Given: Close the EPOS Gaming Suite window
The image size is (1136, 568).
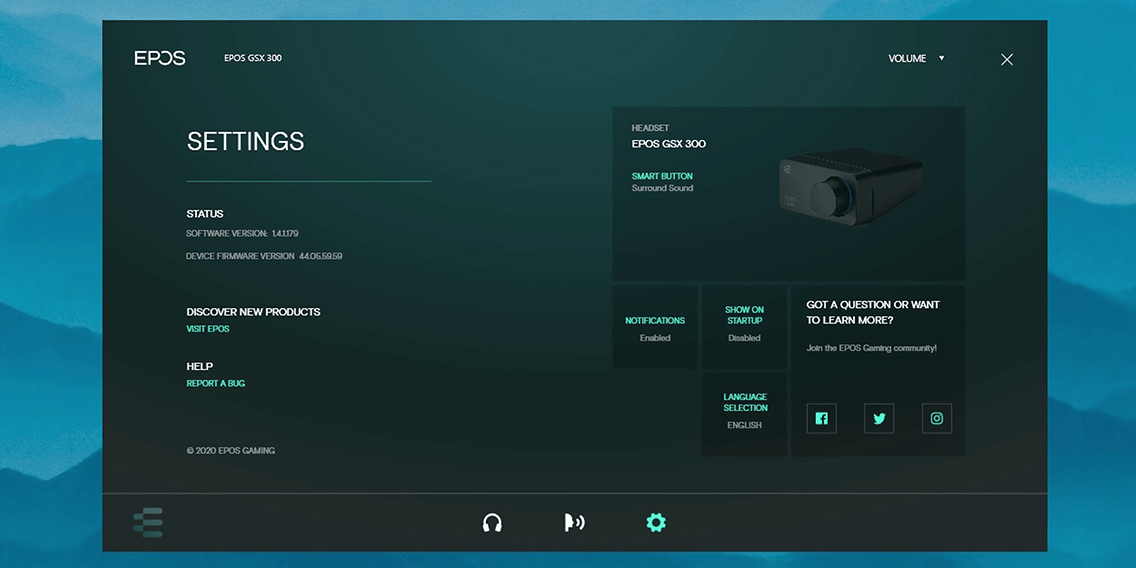Looking at the screenshot, I should click(x=1006, y=59).
